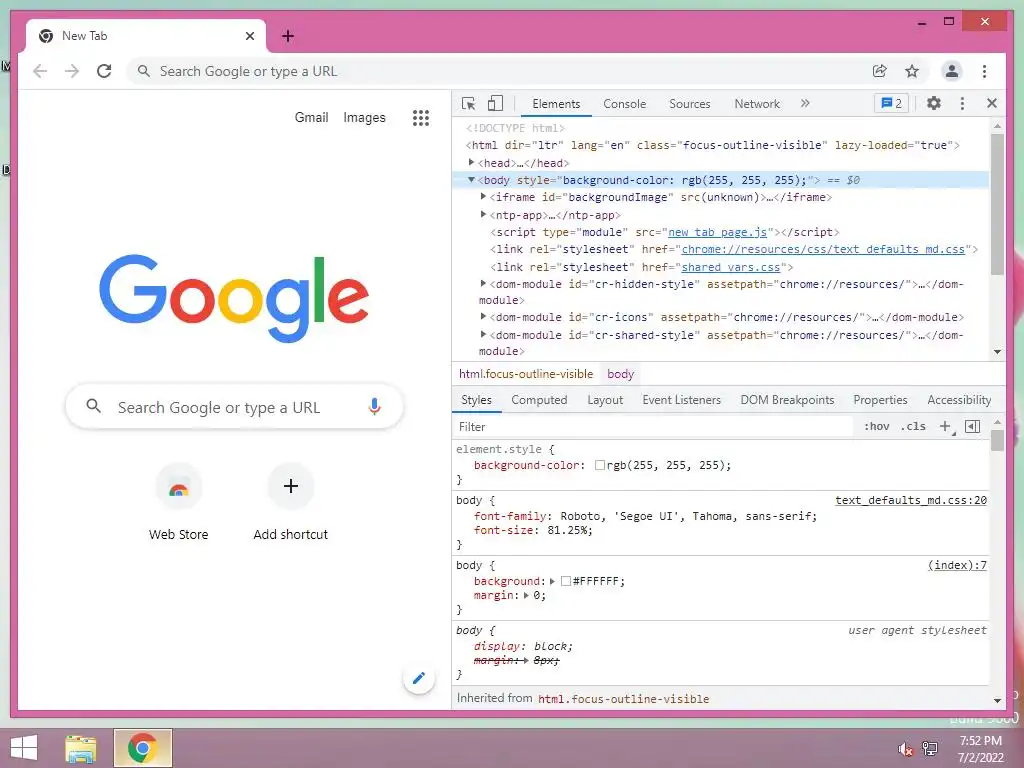Click the Google apps grid icon
1024x768 pixels.
tap(421, 118)
